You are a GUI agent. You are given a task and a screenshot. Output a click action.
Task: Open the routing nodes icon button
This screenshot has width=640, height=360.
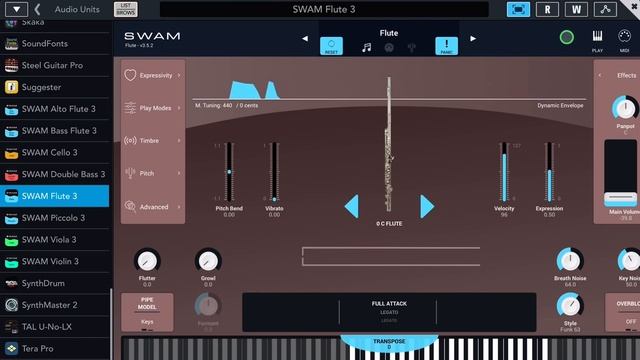605,9
